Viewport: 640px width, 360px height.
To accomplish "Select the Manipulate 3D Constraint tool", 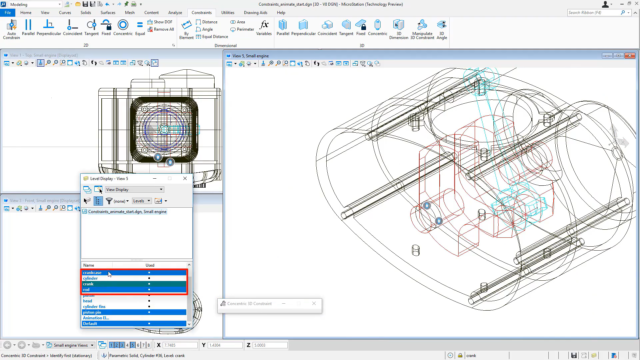I will [x=422, y=29].
